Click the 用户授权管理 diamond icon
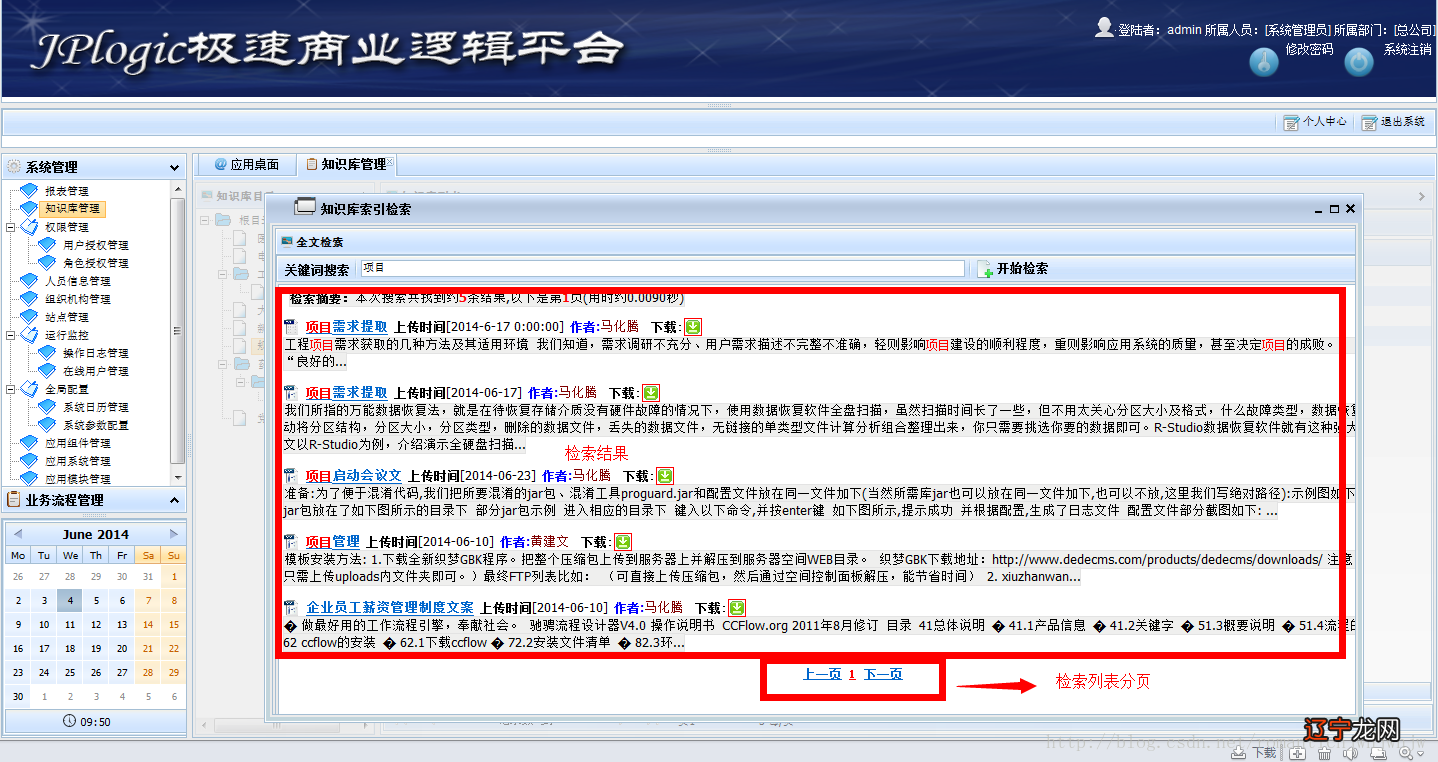 coord(47,245)
